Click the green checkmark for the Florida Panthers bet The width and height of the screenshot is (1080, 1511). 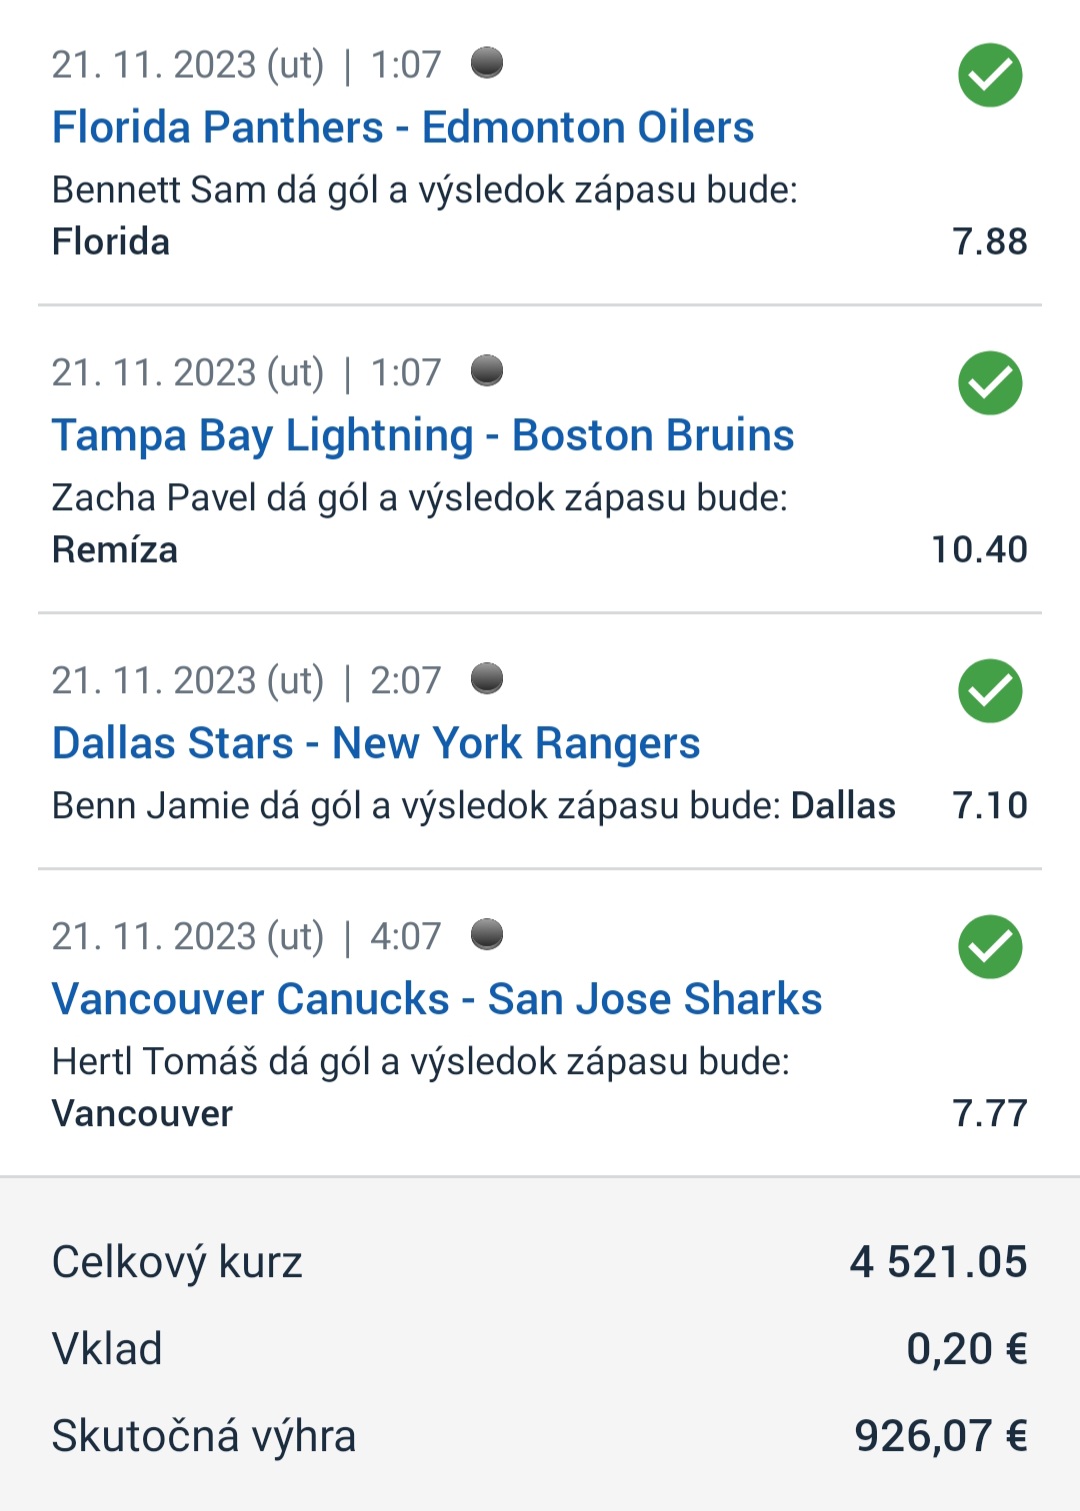(x=990, y=75)
